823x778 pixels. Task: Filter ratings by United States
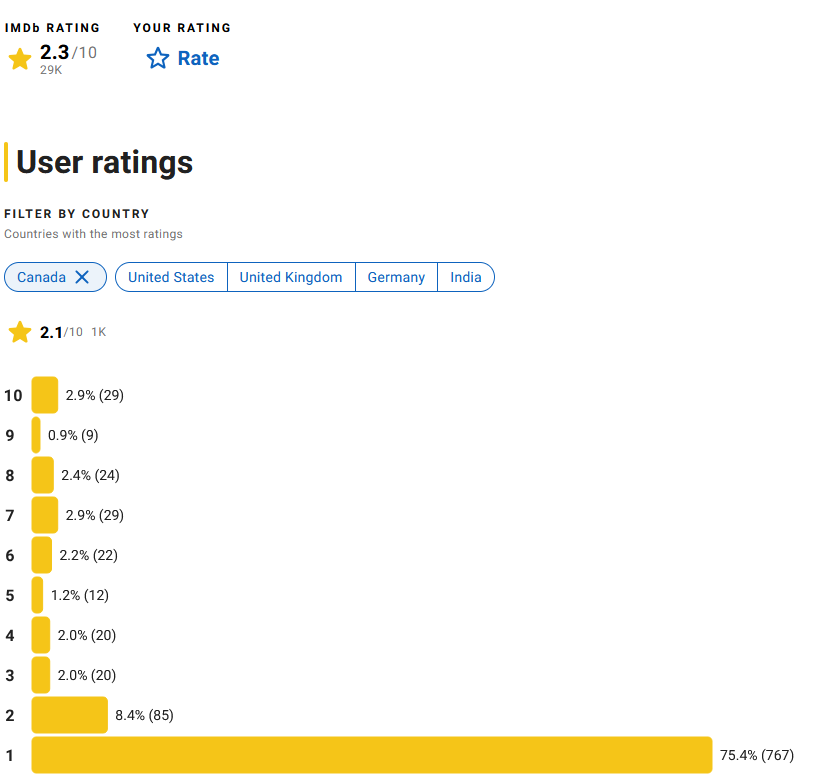(x=171, y=277)
